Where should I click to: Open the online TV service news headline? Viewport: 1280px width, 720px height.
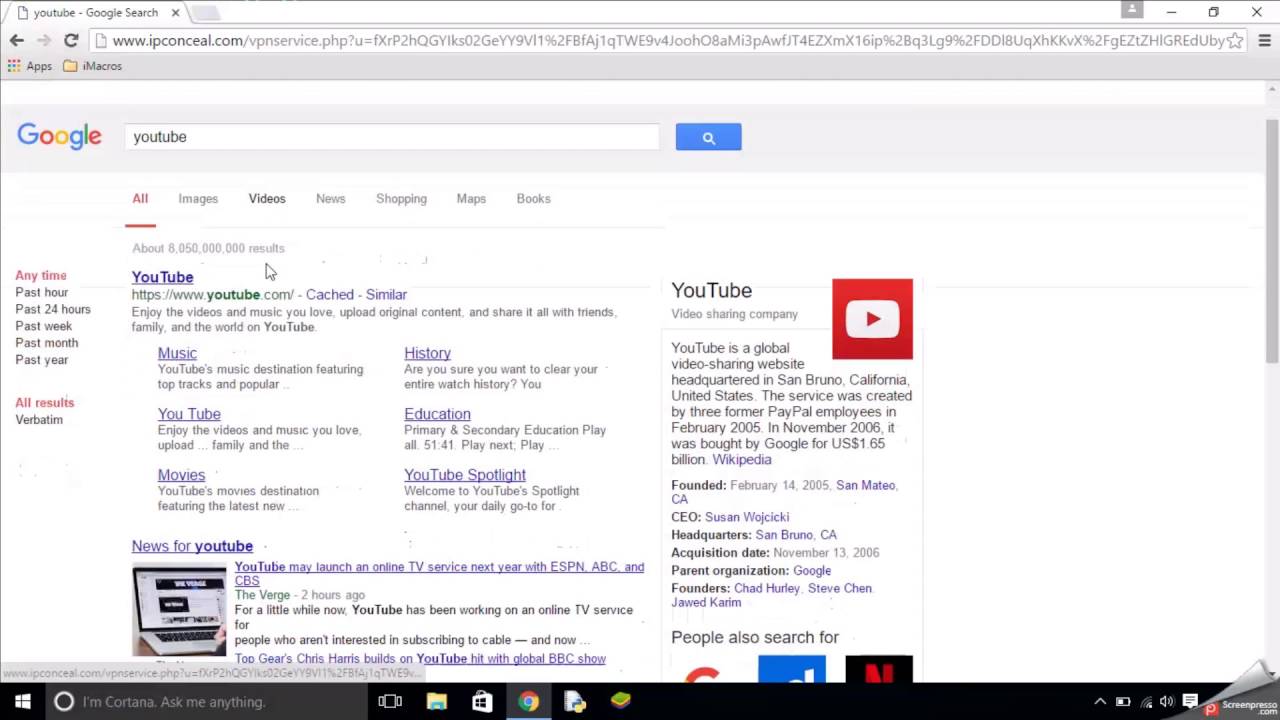click(x=439, y=573)
